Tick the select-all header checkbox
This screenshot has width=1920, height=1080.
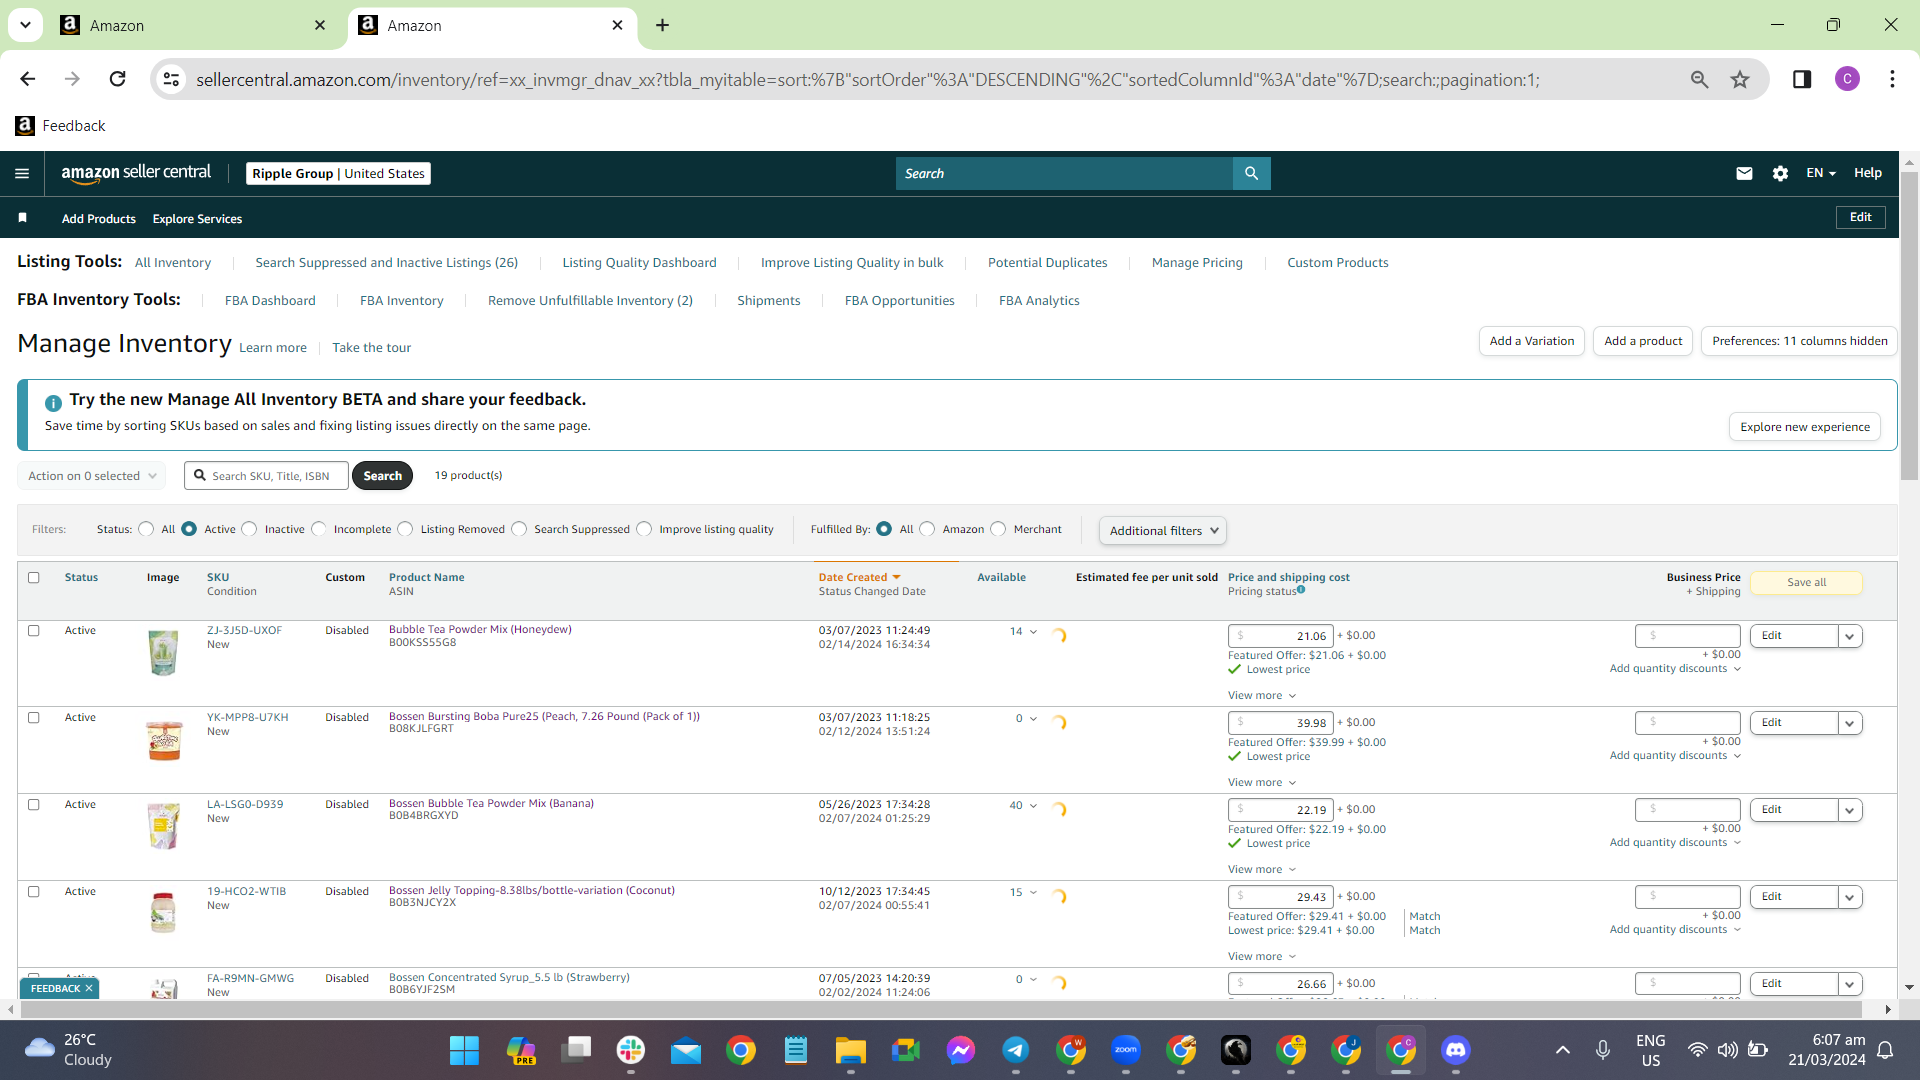pyautogui.click(x=34, y=578)
